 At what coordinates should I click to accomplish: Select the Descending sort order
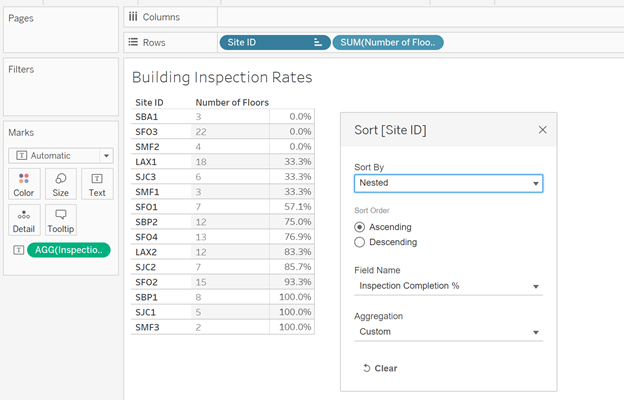(360, 242)
